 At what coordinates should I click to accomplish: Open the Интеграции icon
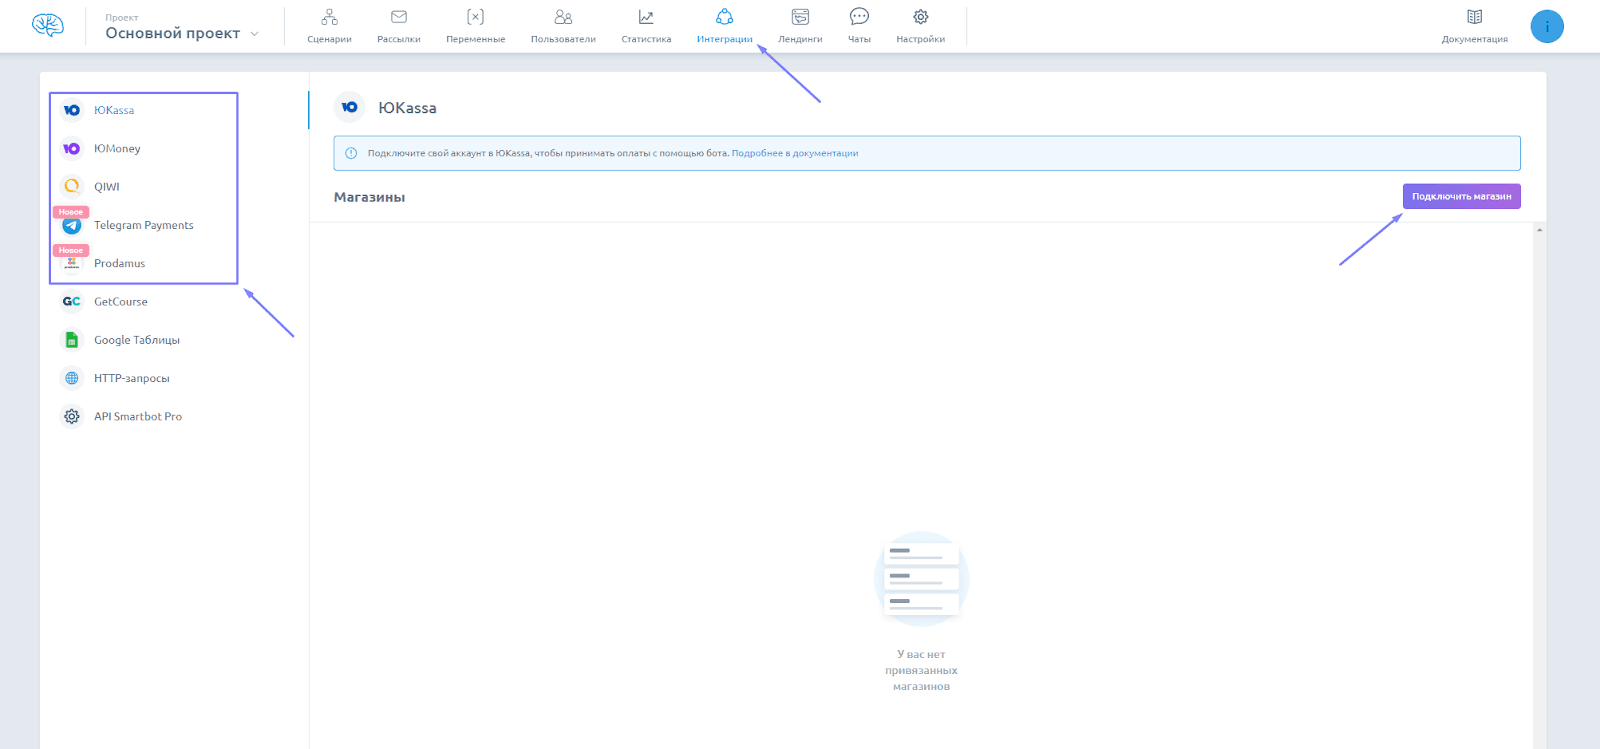pos(725,17)
